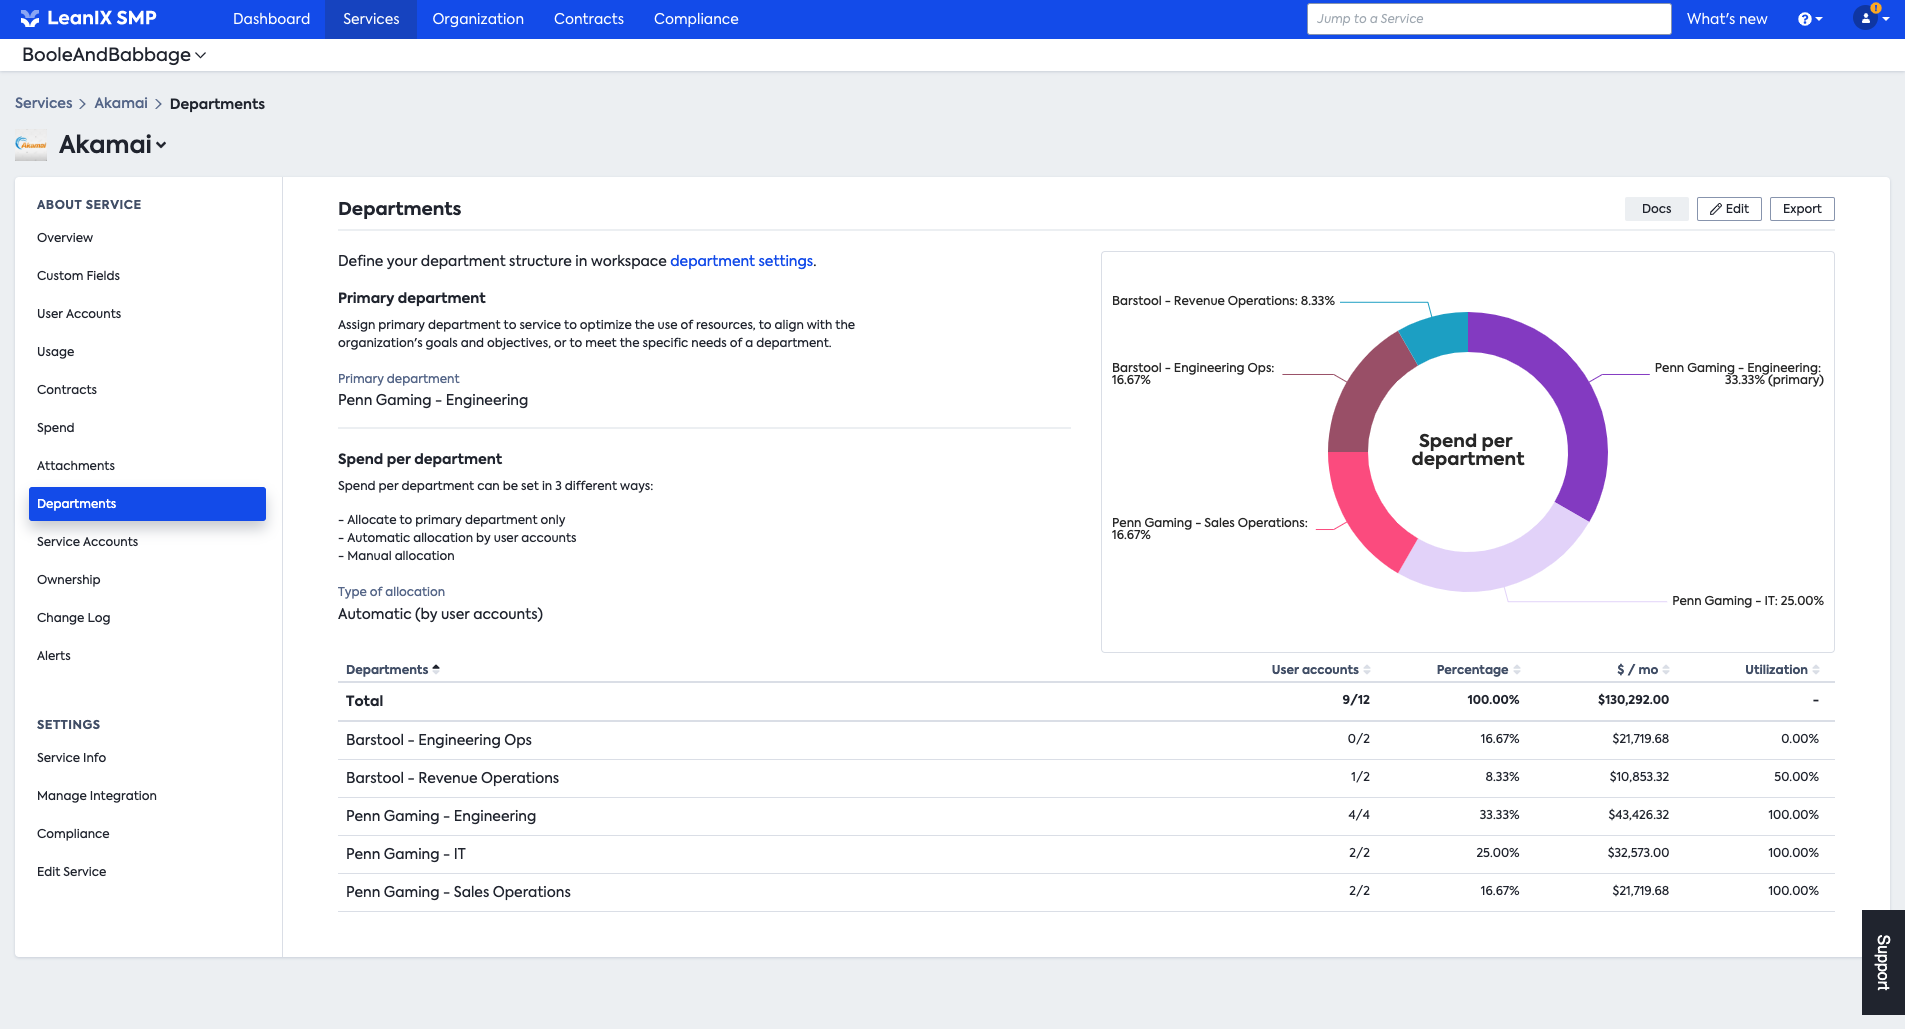
Task: Click the Akamai service logo thumbnail
Action: tap(31, 145)
